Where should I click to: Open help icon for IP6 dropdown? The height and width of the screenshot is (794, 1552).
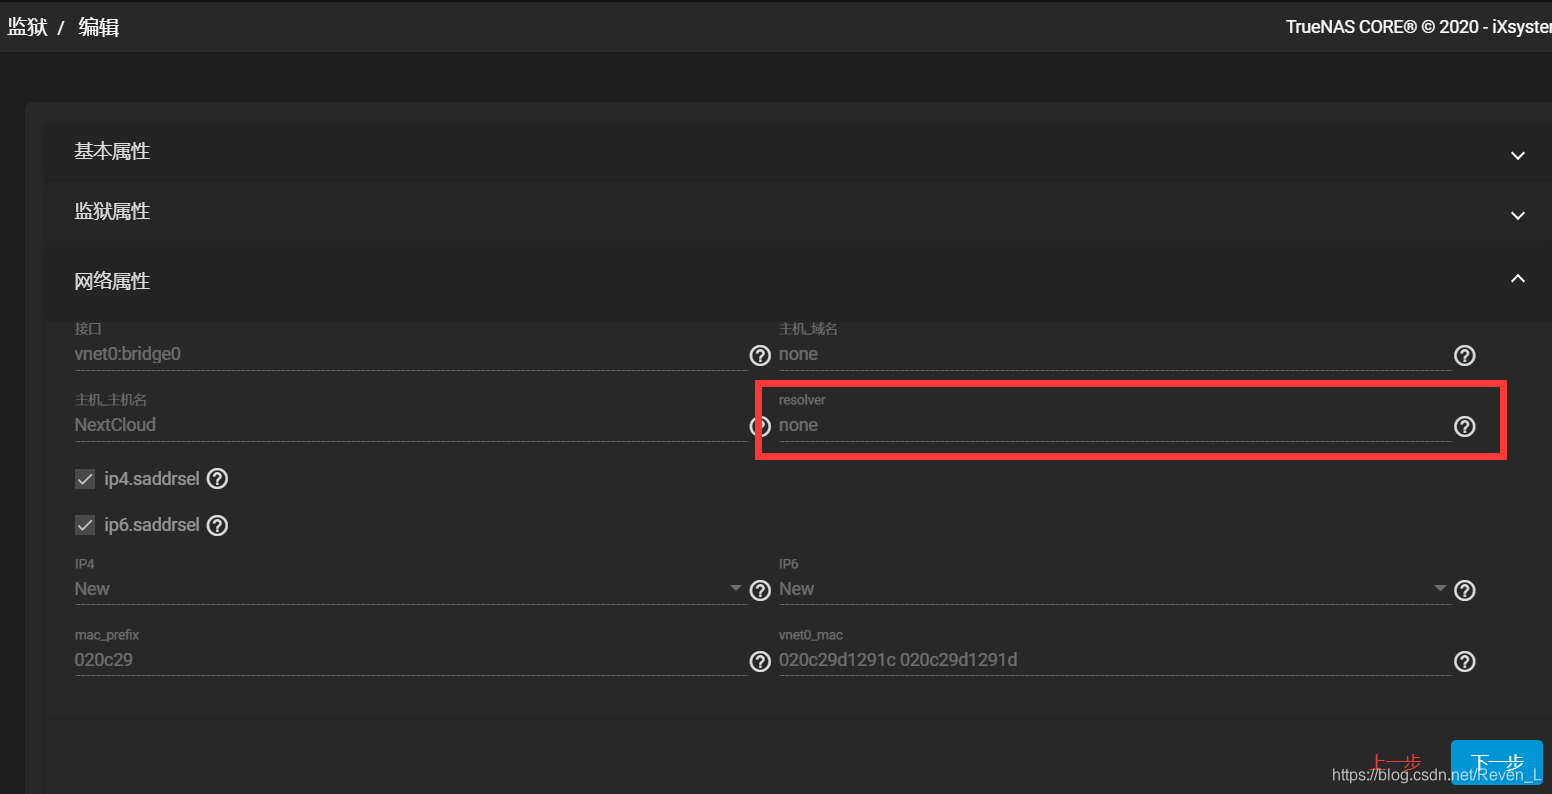[x=1464, y=590]
